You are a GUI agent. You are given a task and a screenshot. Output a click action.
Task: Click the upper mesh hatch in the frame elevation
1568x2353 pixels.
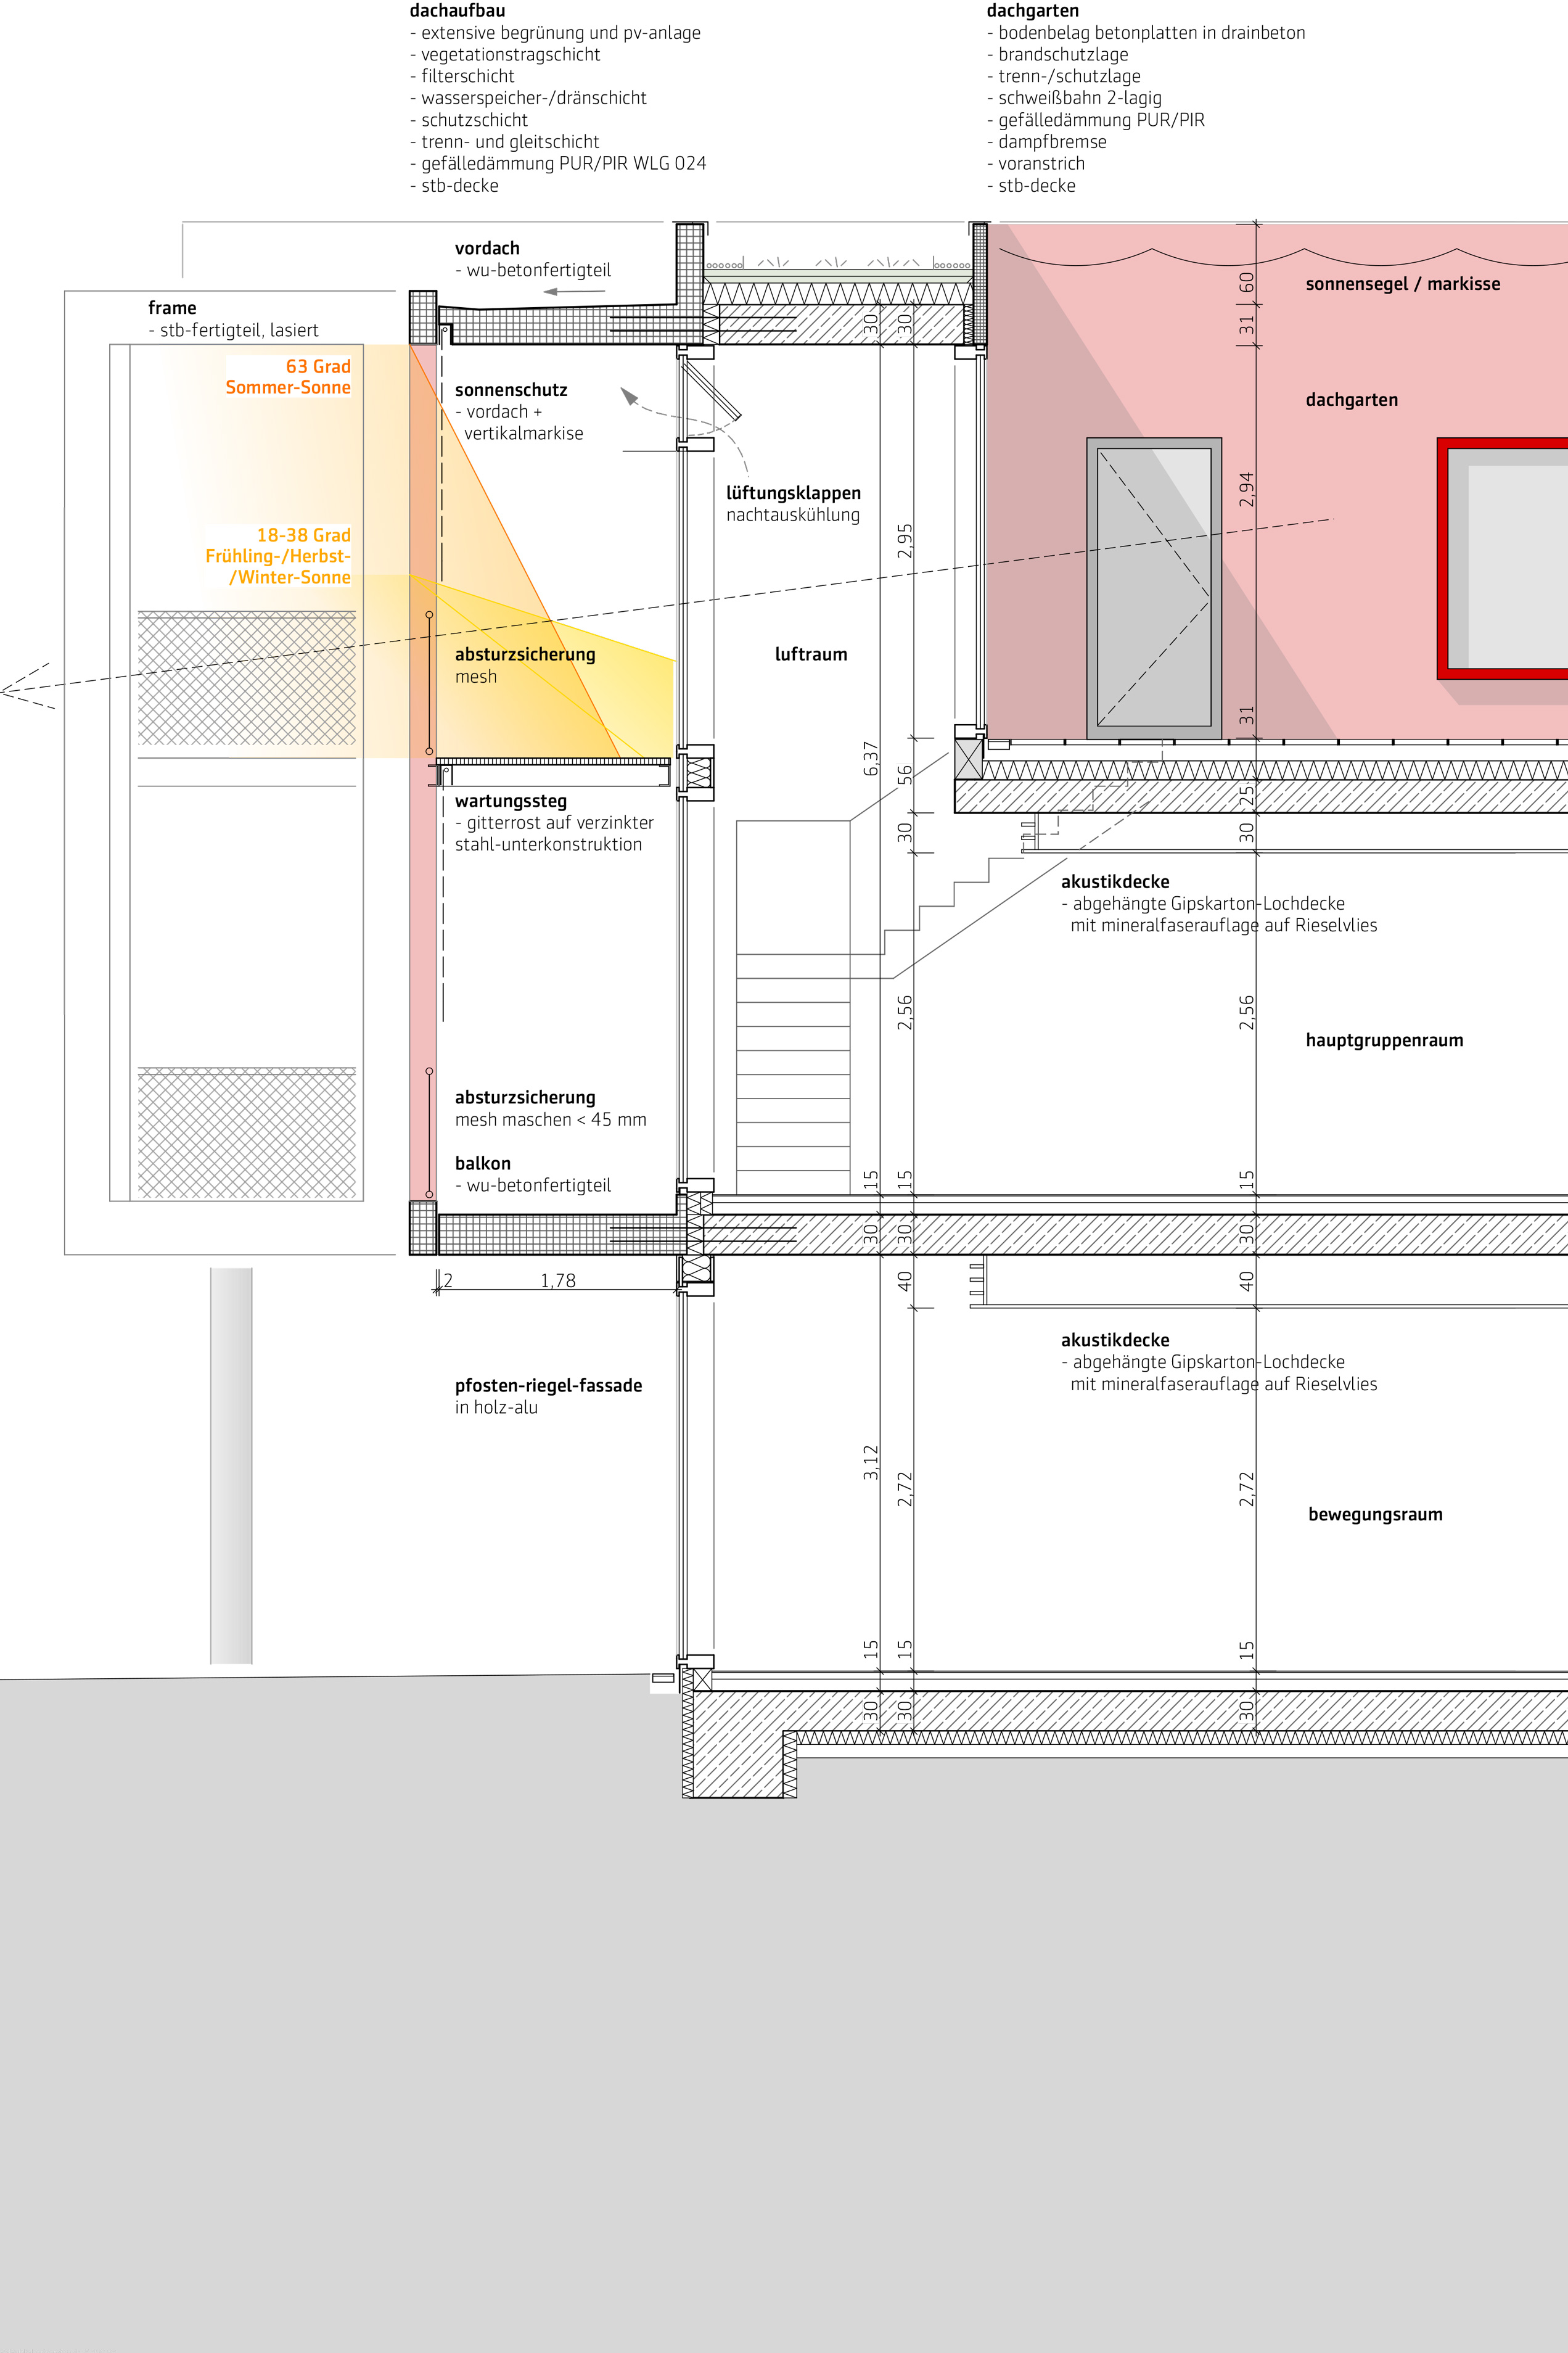click(x=246, y=679)
